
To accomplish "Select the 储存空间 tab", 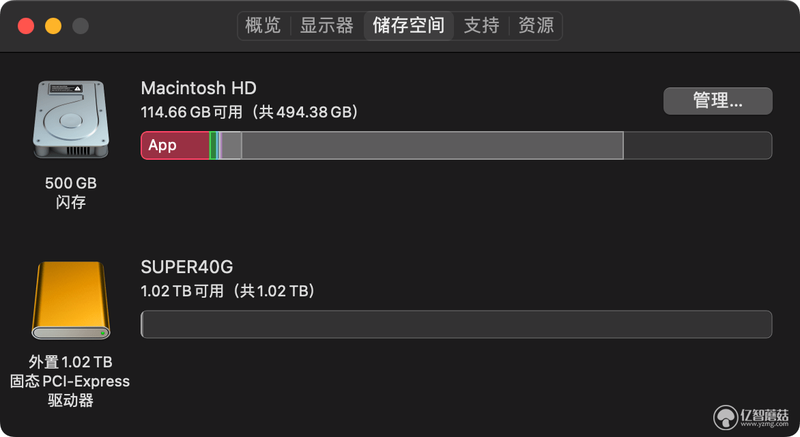I will click(408, 25).
